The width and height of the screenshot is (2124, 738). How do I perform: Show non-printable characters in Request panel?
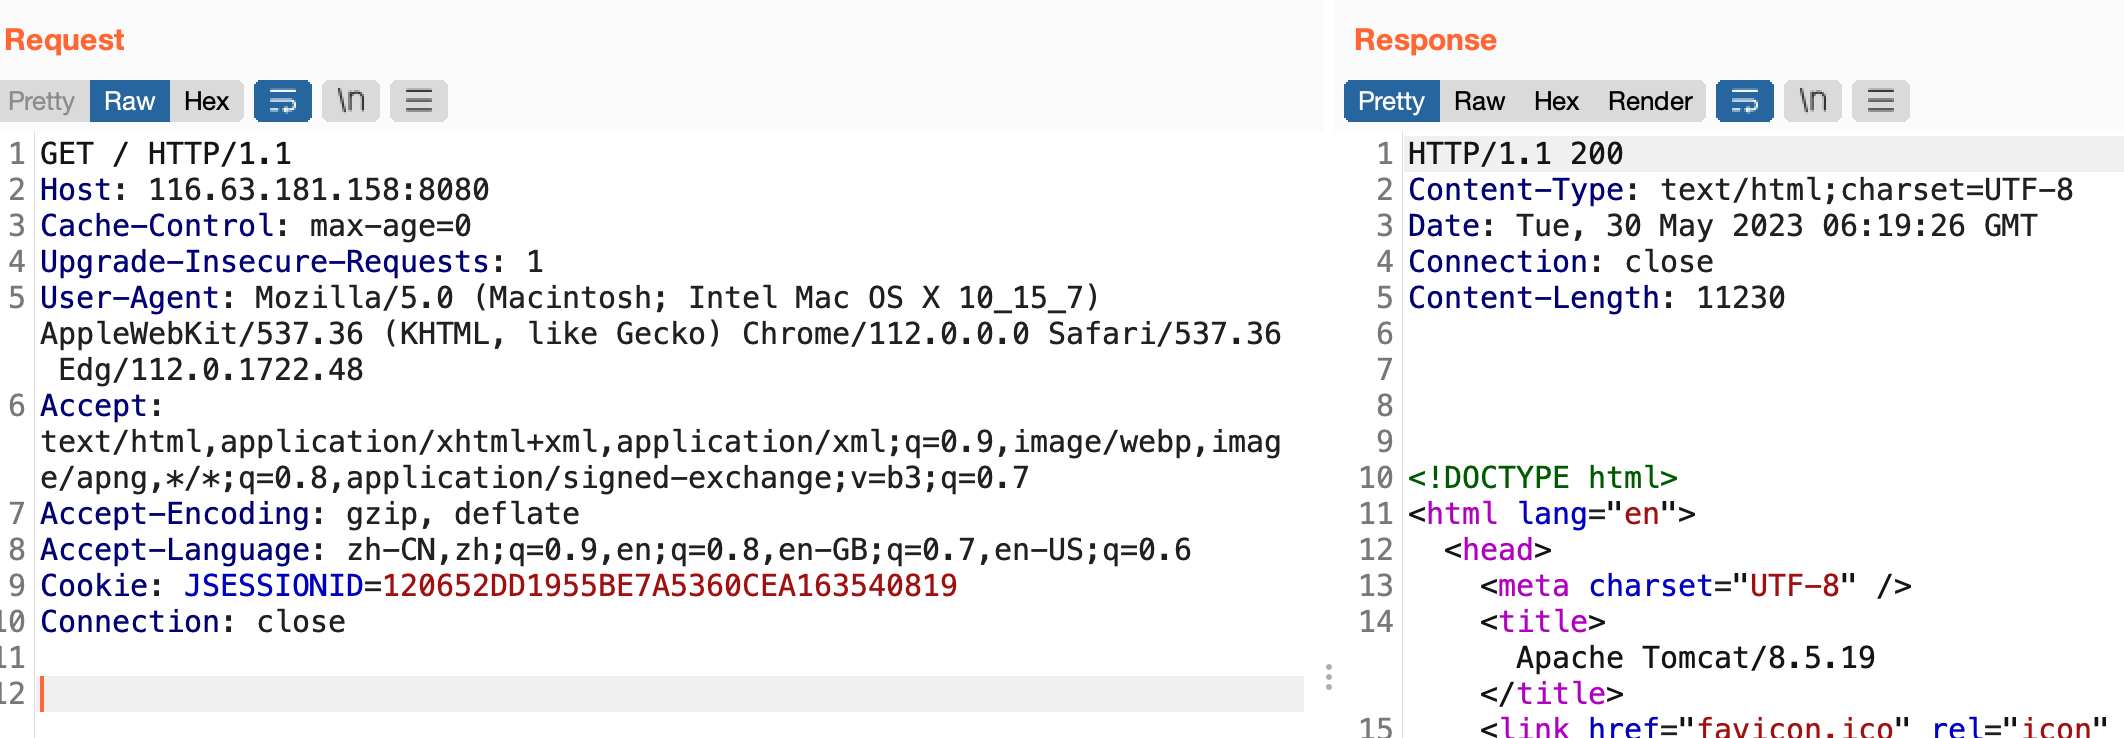tap(351, 101)
